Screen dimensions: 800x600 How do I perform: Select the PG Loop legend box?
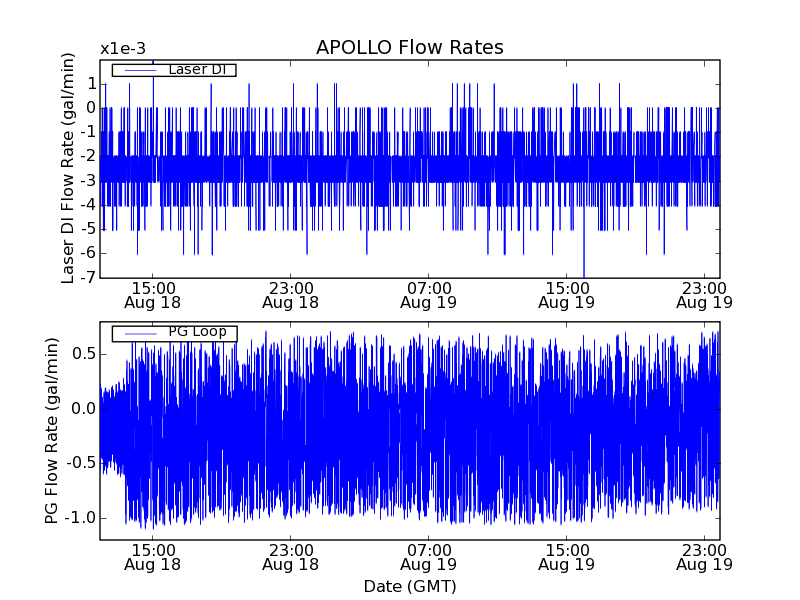coord(174,332)
